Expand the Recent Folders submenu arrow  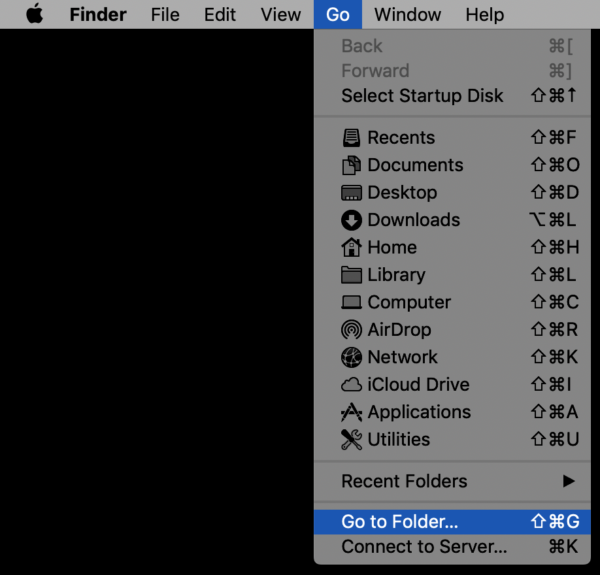(569, 481)
